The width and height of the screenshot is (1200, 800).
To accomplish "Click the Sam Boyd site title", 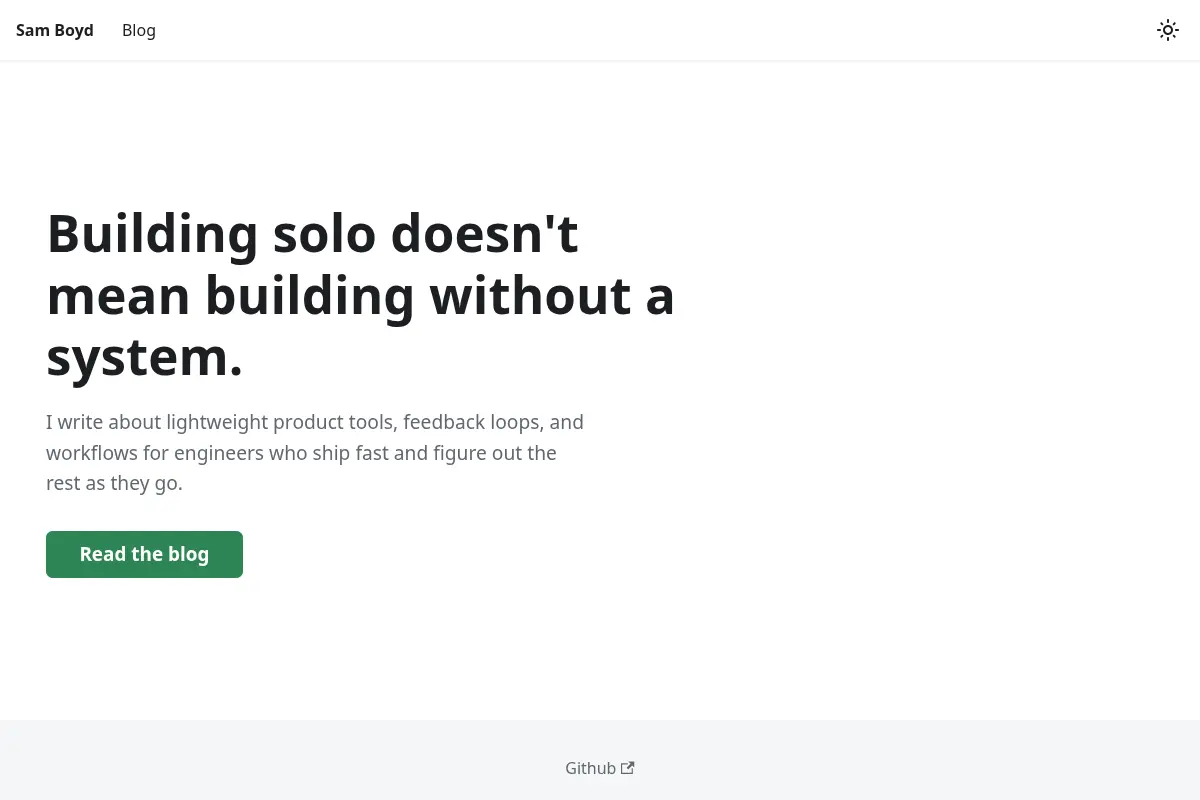I will tap(55, 30).
